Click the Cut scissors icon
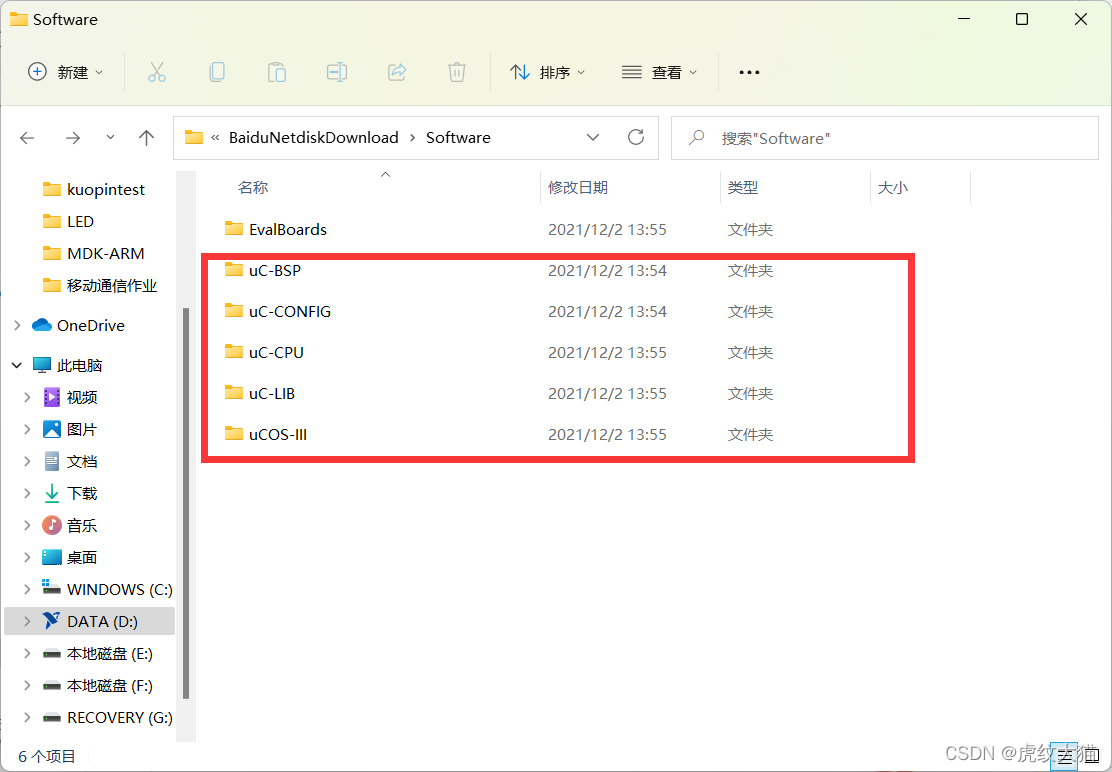The image size is (1112, 772). [157, 72]
